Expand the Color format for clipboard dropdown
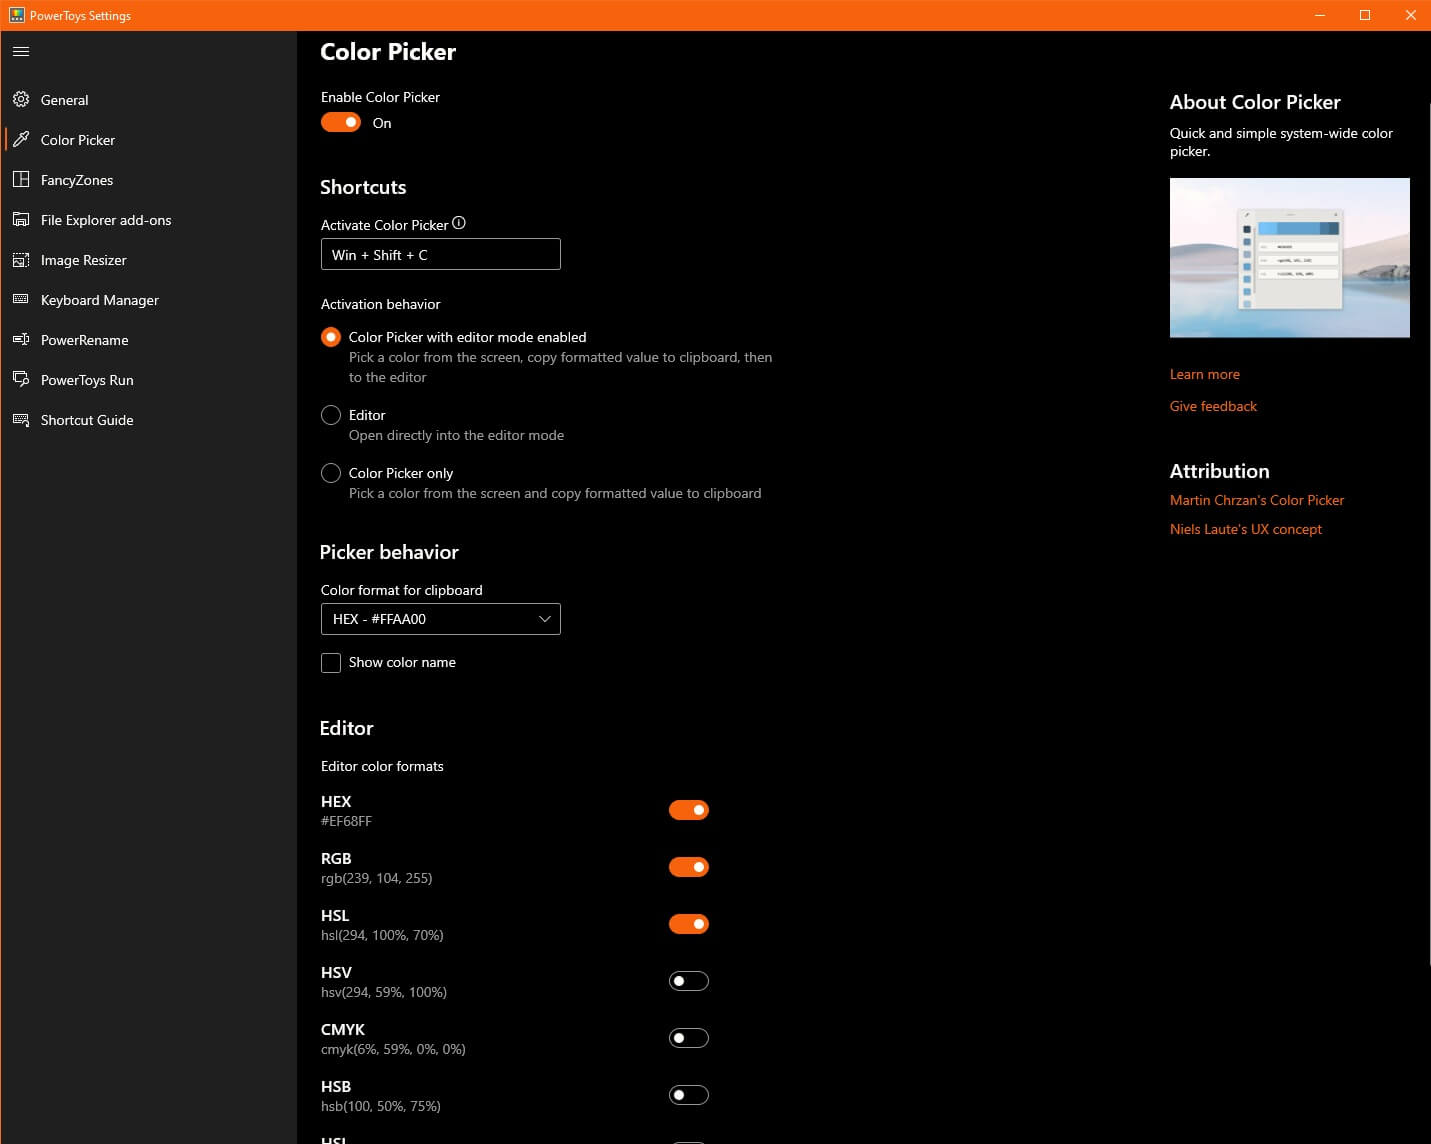The height and width of the screenshot is (1144, 1431). (440, 619)
